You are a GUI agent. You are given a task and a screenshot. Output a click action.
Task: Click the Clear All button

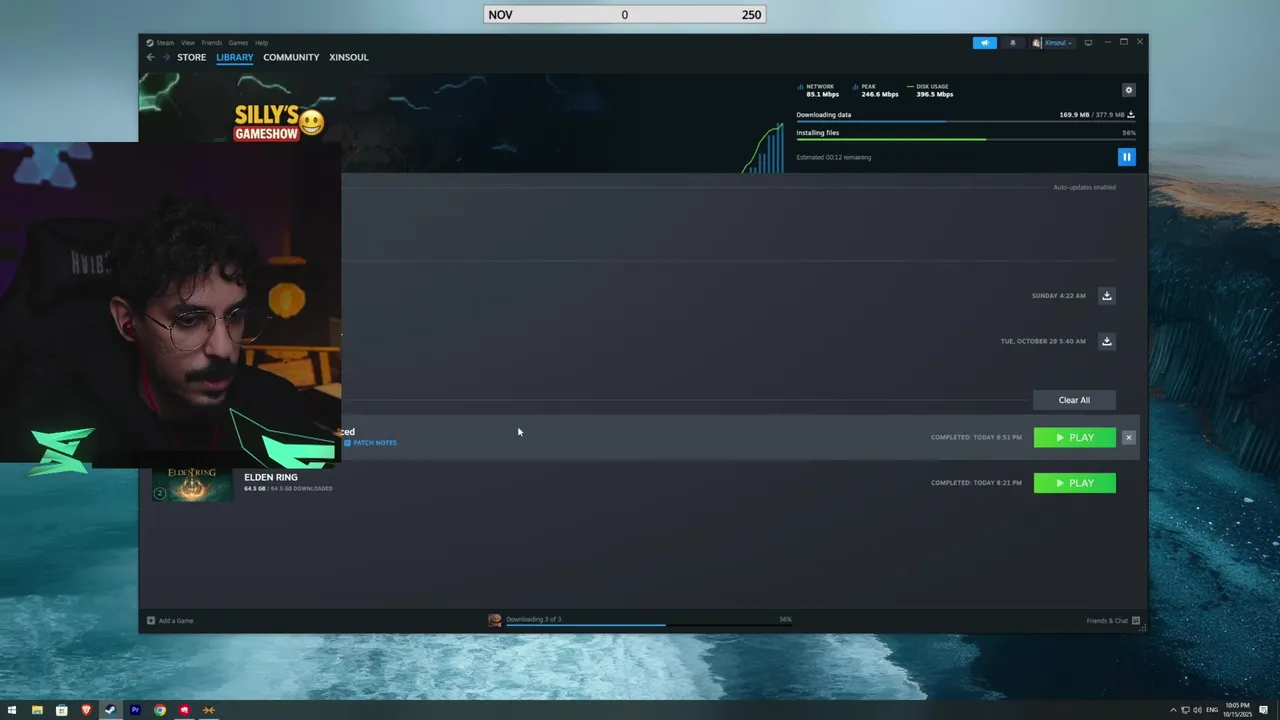1074,400
